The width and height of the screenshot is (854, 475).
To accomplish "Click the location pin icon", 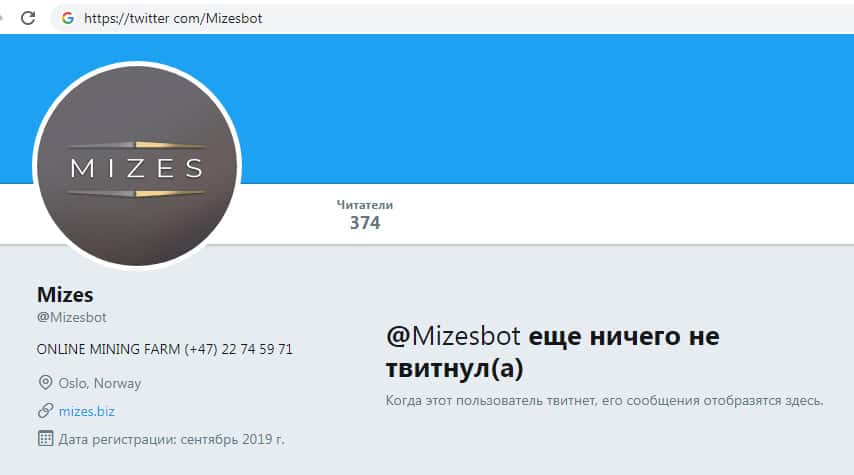I will (x=45, y=382).
